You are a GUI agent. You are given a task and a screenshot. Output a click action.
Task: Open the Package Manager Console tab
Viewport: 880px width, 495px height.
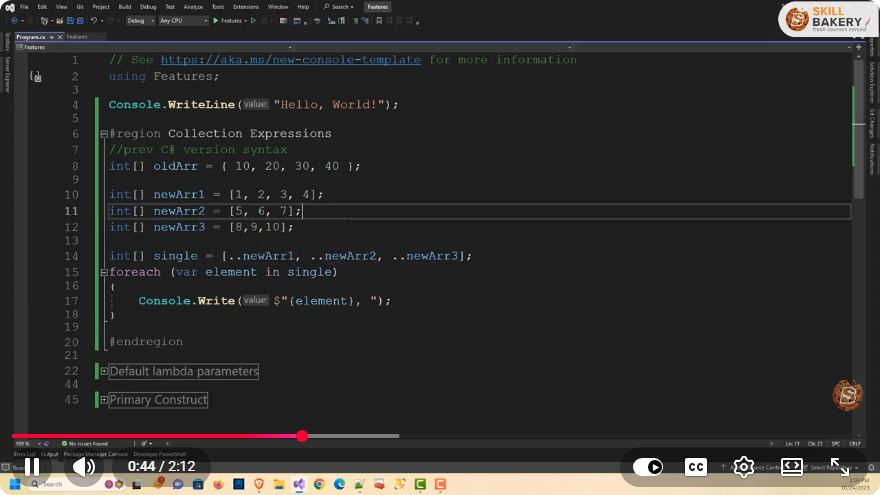coord(95,454)
